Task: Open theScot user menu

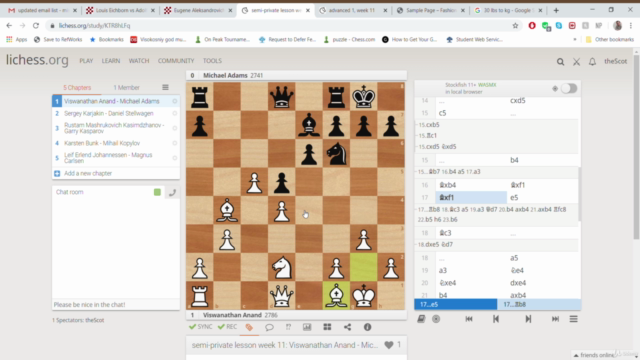Action: coord(615,61)
